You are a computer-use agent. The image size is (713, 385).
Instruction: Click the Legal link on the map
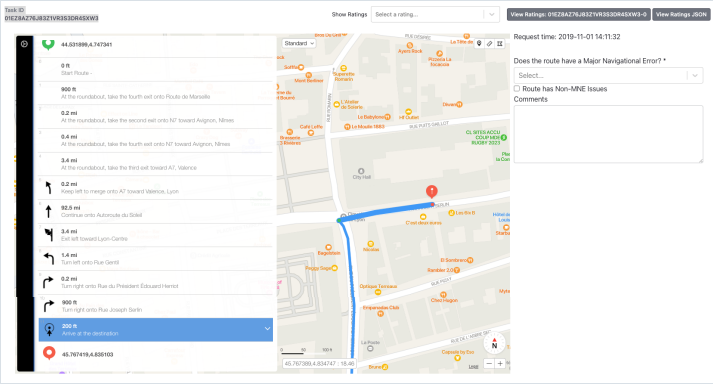(x=473, y=366)
